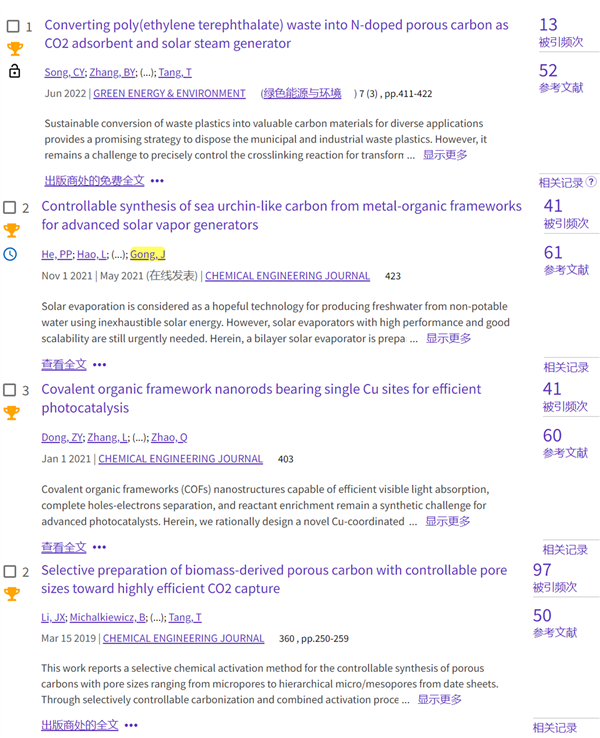Viewport: 600px width, 738px height.
Task: Open the ••• more options for the sea urchin-like carbon article
Action: [99, 365]
